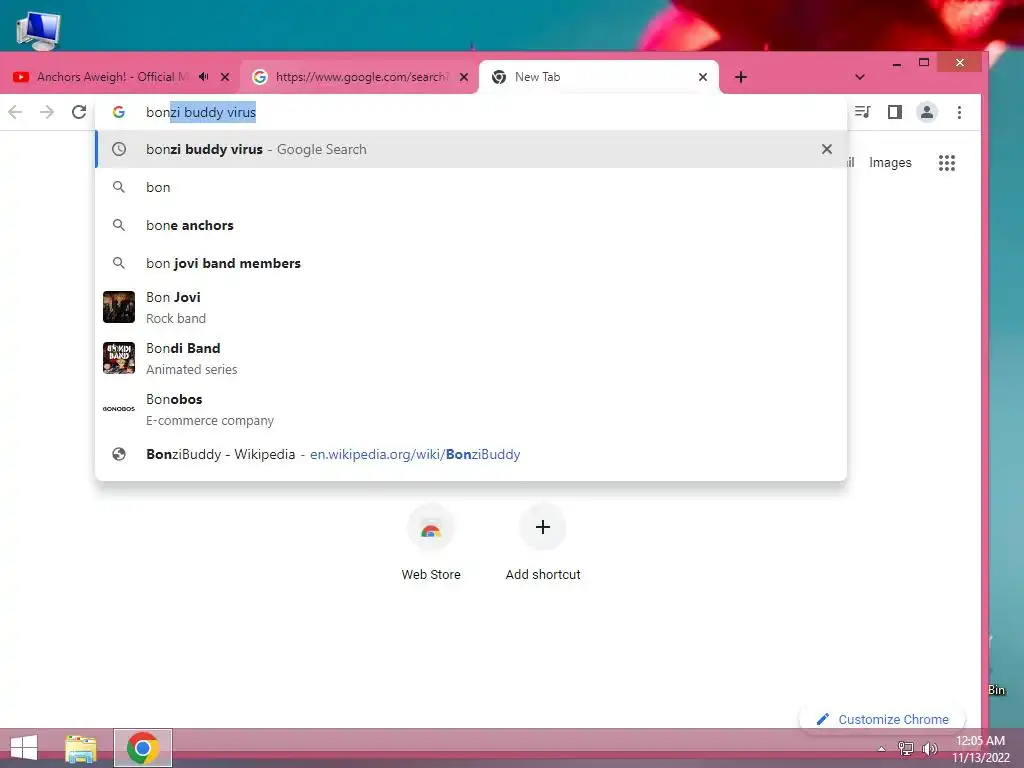
Task: Show hidden tray icons arrow
Action: pos(881,749)
